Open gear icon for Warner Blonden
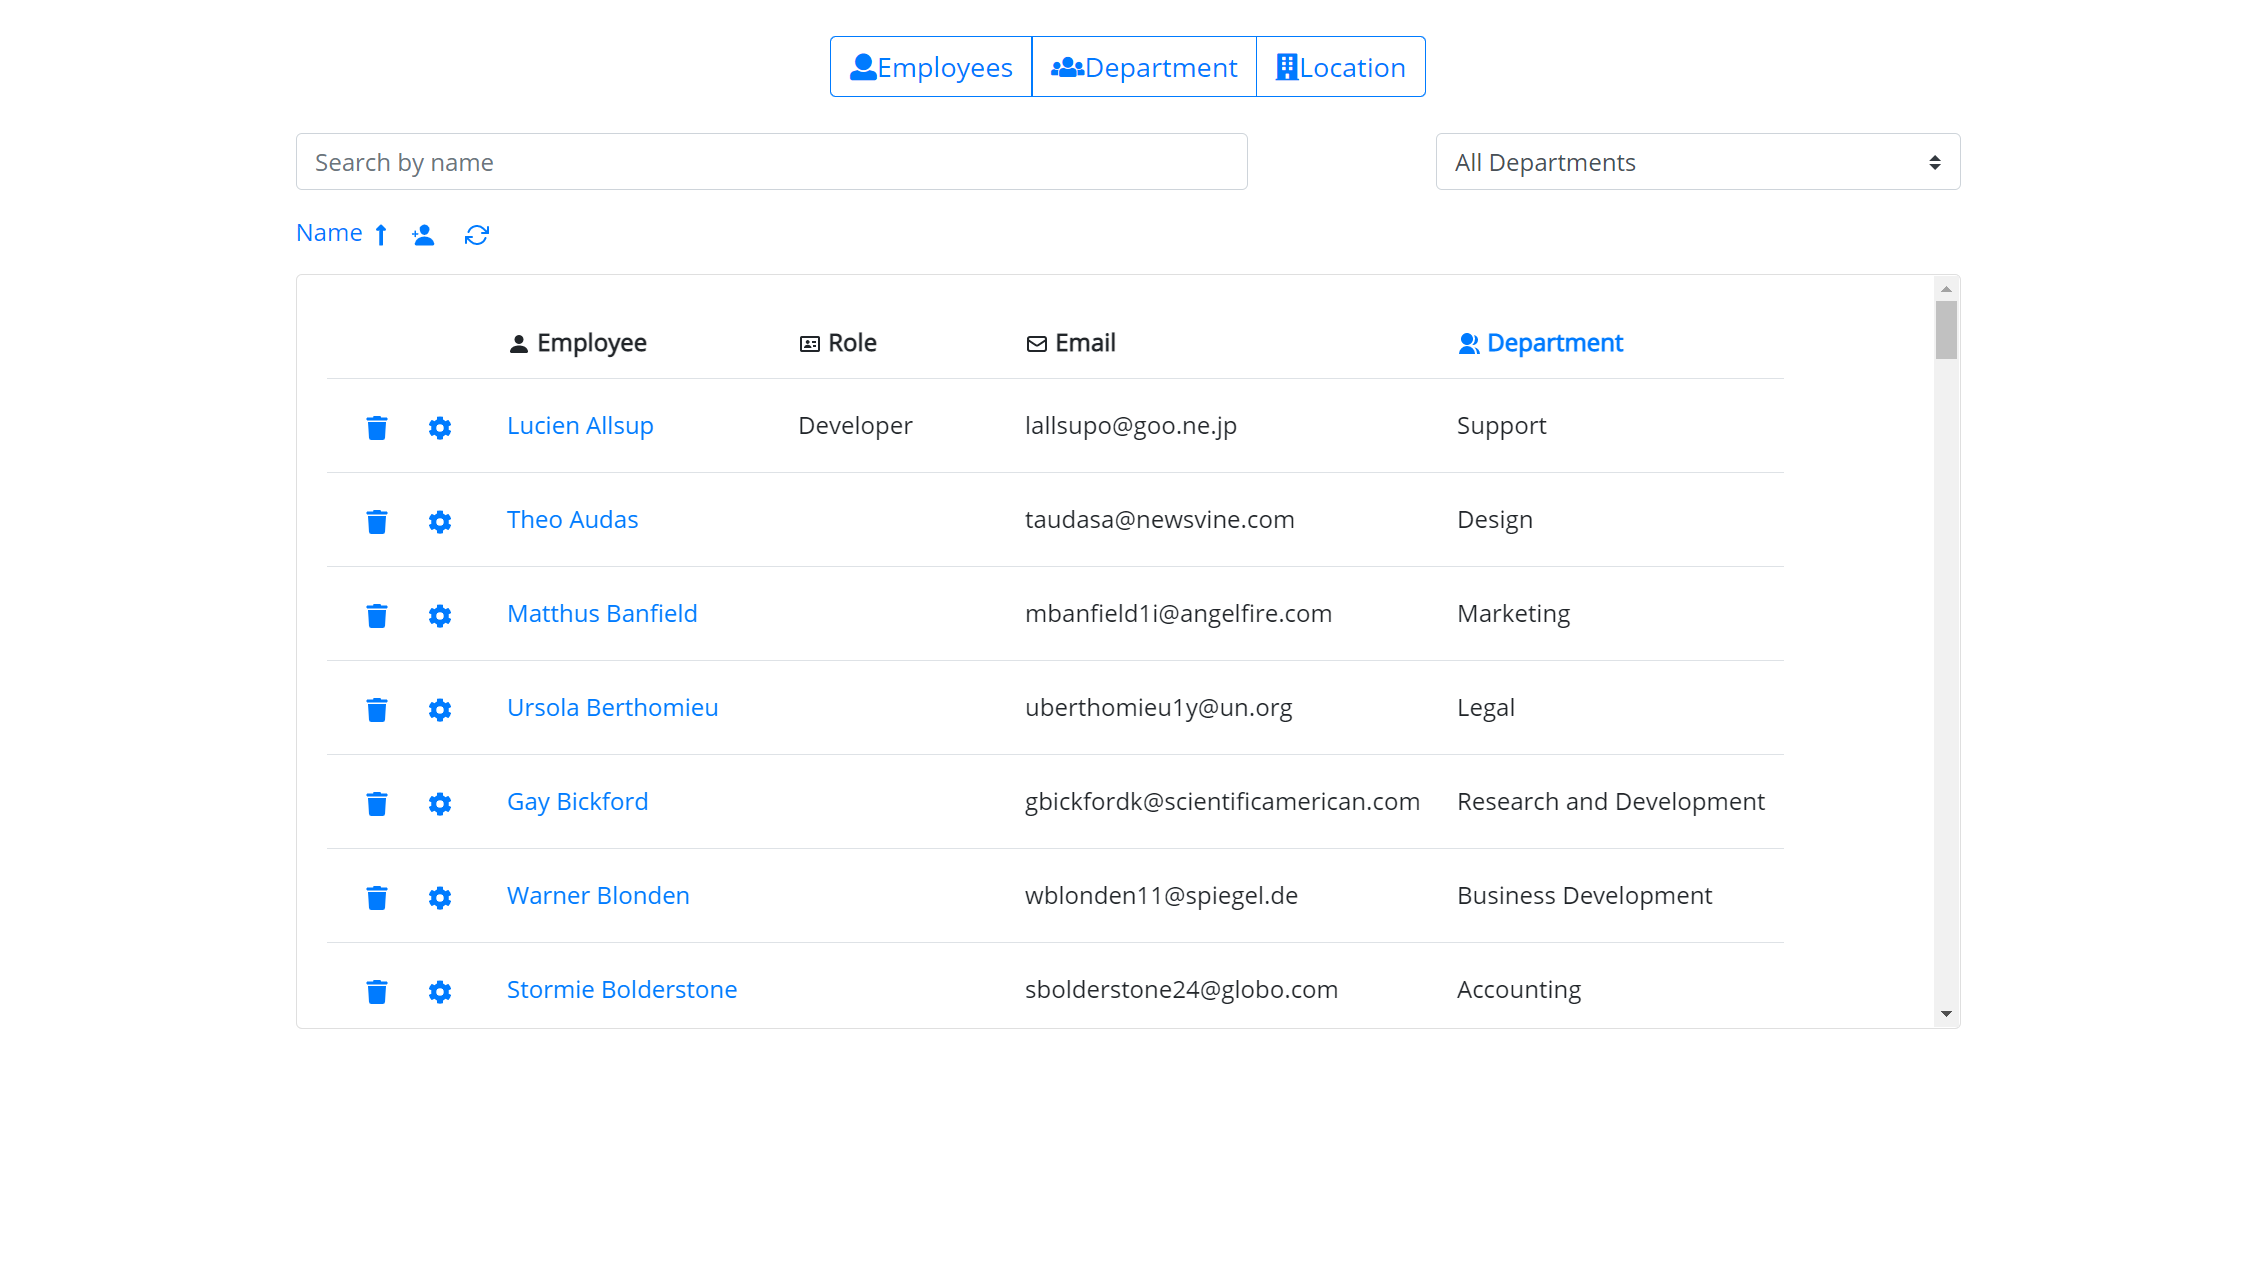The width and height of the screenshot is (2256, 1288). tap(439, 897)
